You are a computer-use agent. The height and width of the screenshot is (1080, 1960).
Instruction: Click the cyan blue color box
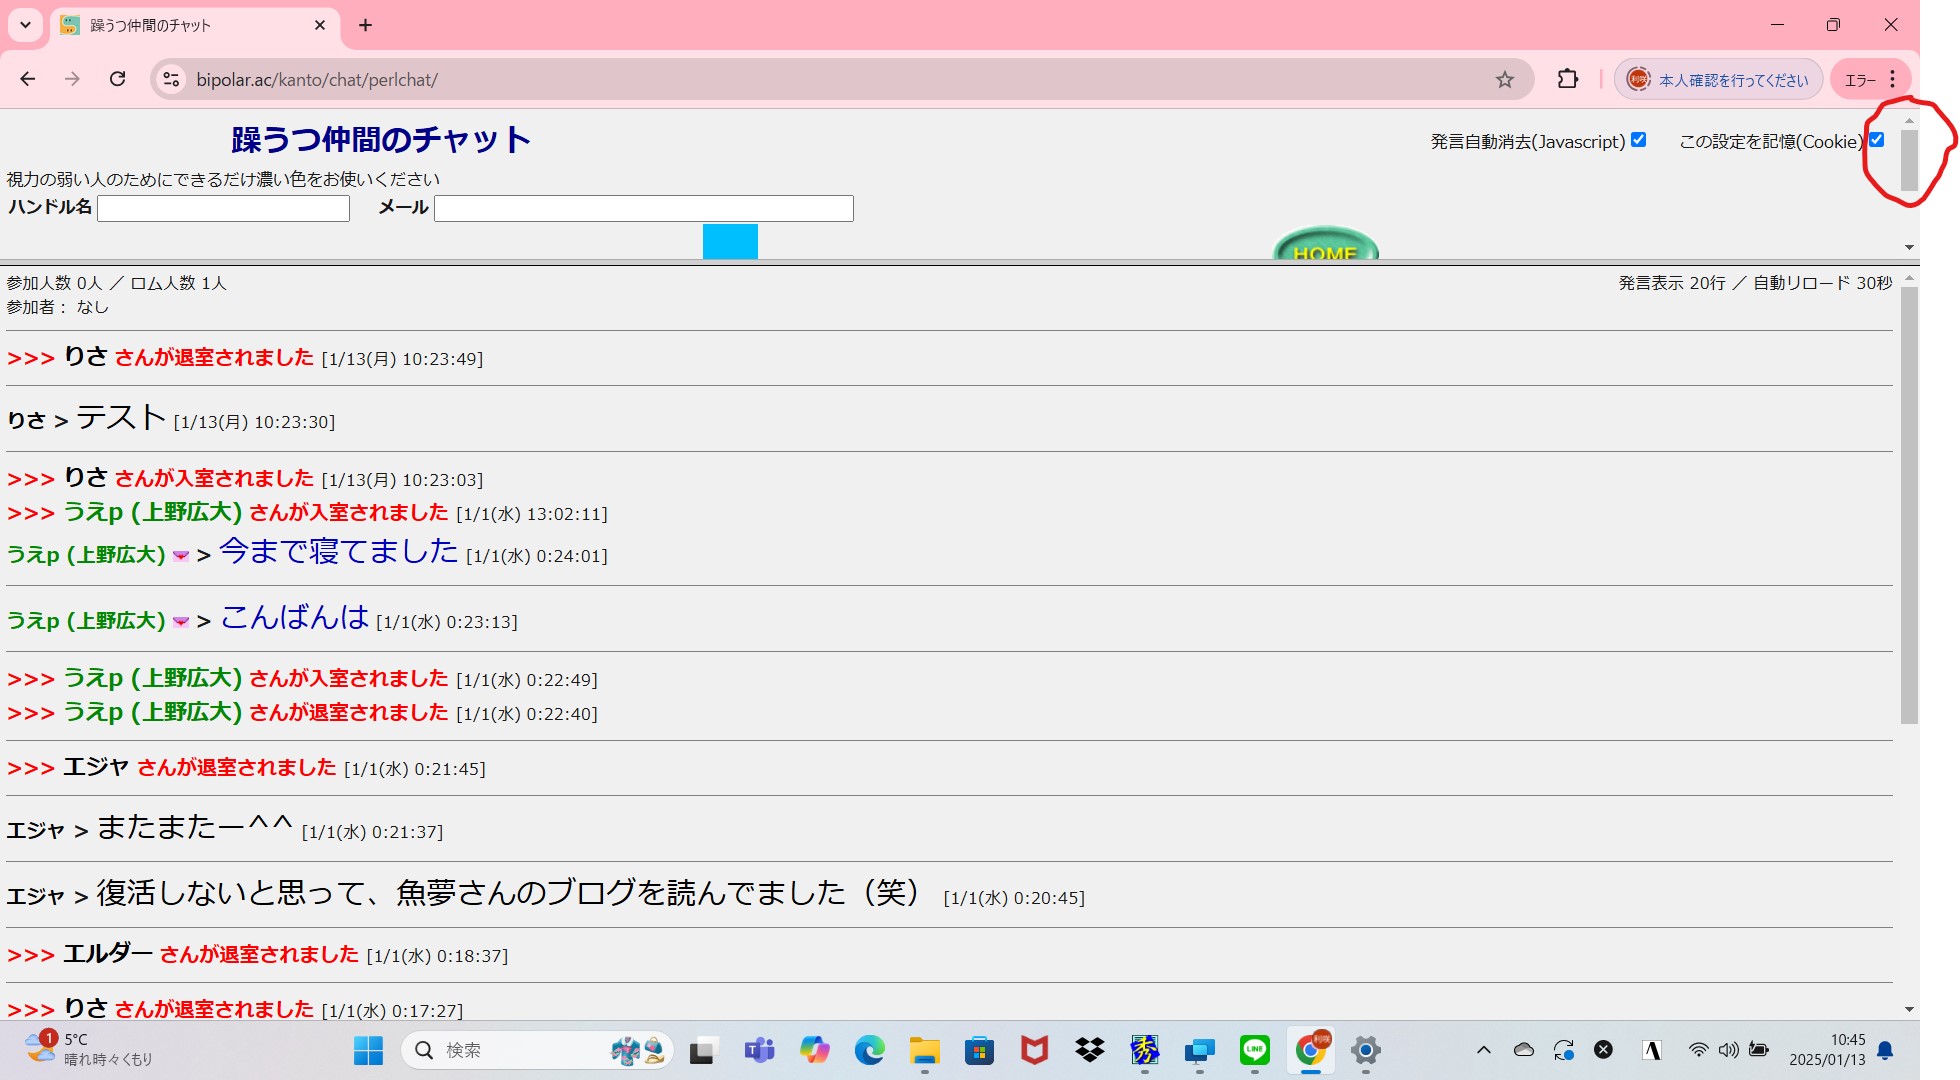pos(730,241)
